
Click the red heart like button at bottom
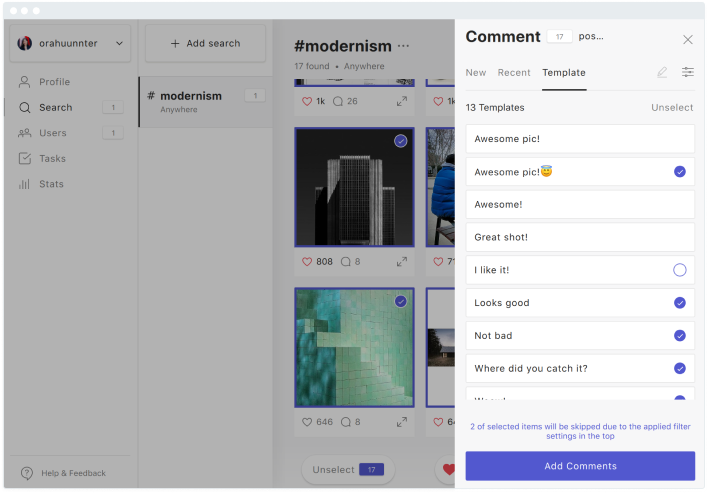[448, 470]
